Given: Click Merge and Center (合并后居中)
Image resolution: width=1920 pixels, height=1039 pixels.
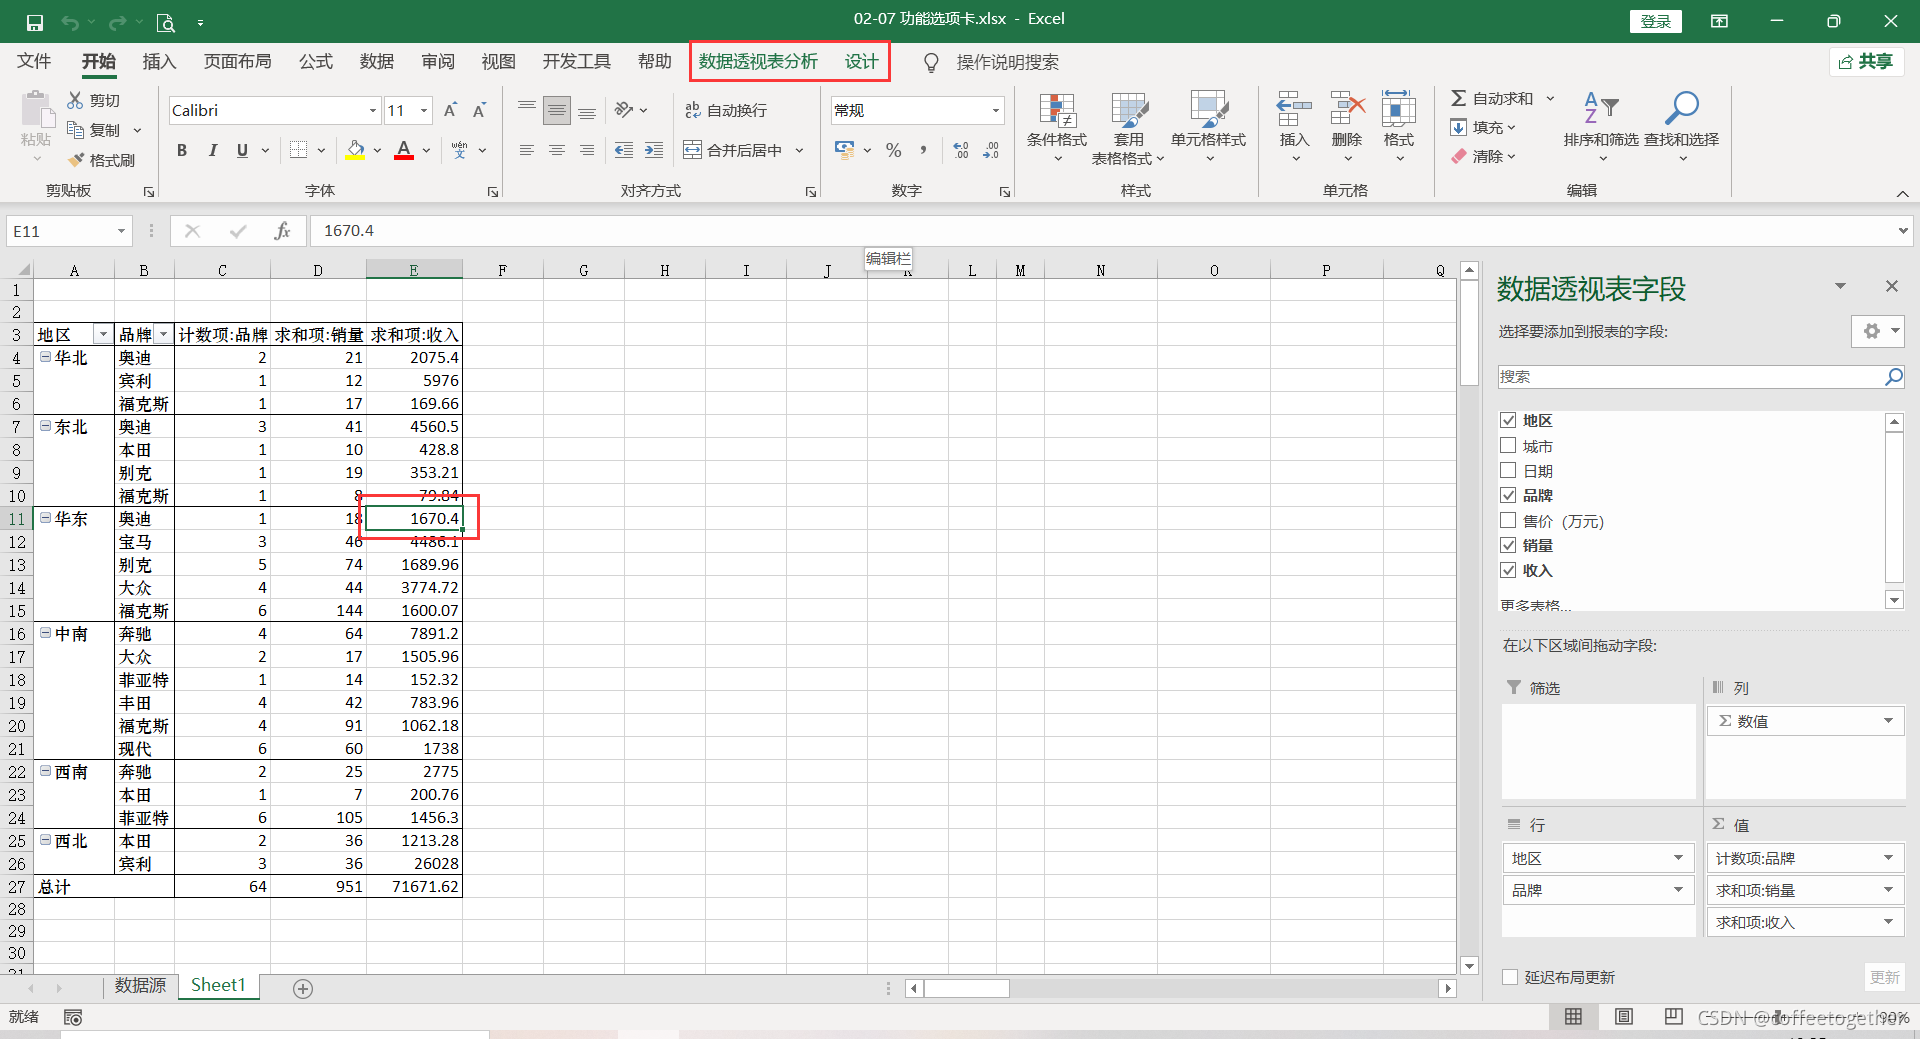Looking at the screenshot, I should 733,150.
